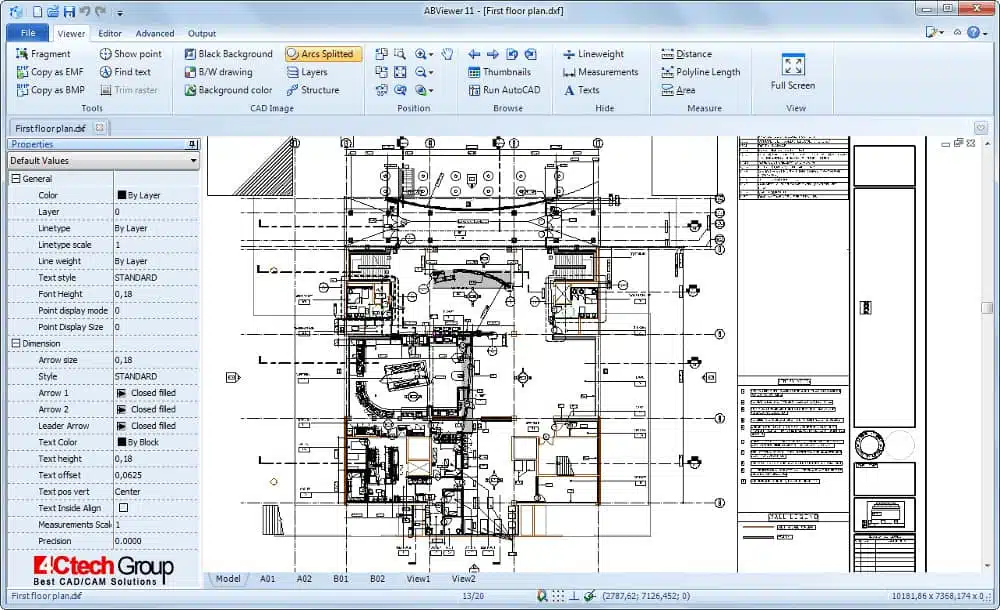The image size is (1000, 610).
Task: Select the Trim raster tool
Action: pyautogui.click(x=133, y=89)
